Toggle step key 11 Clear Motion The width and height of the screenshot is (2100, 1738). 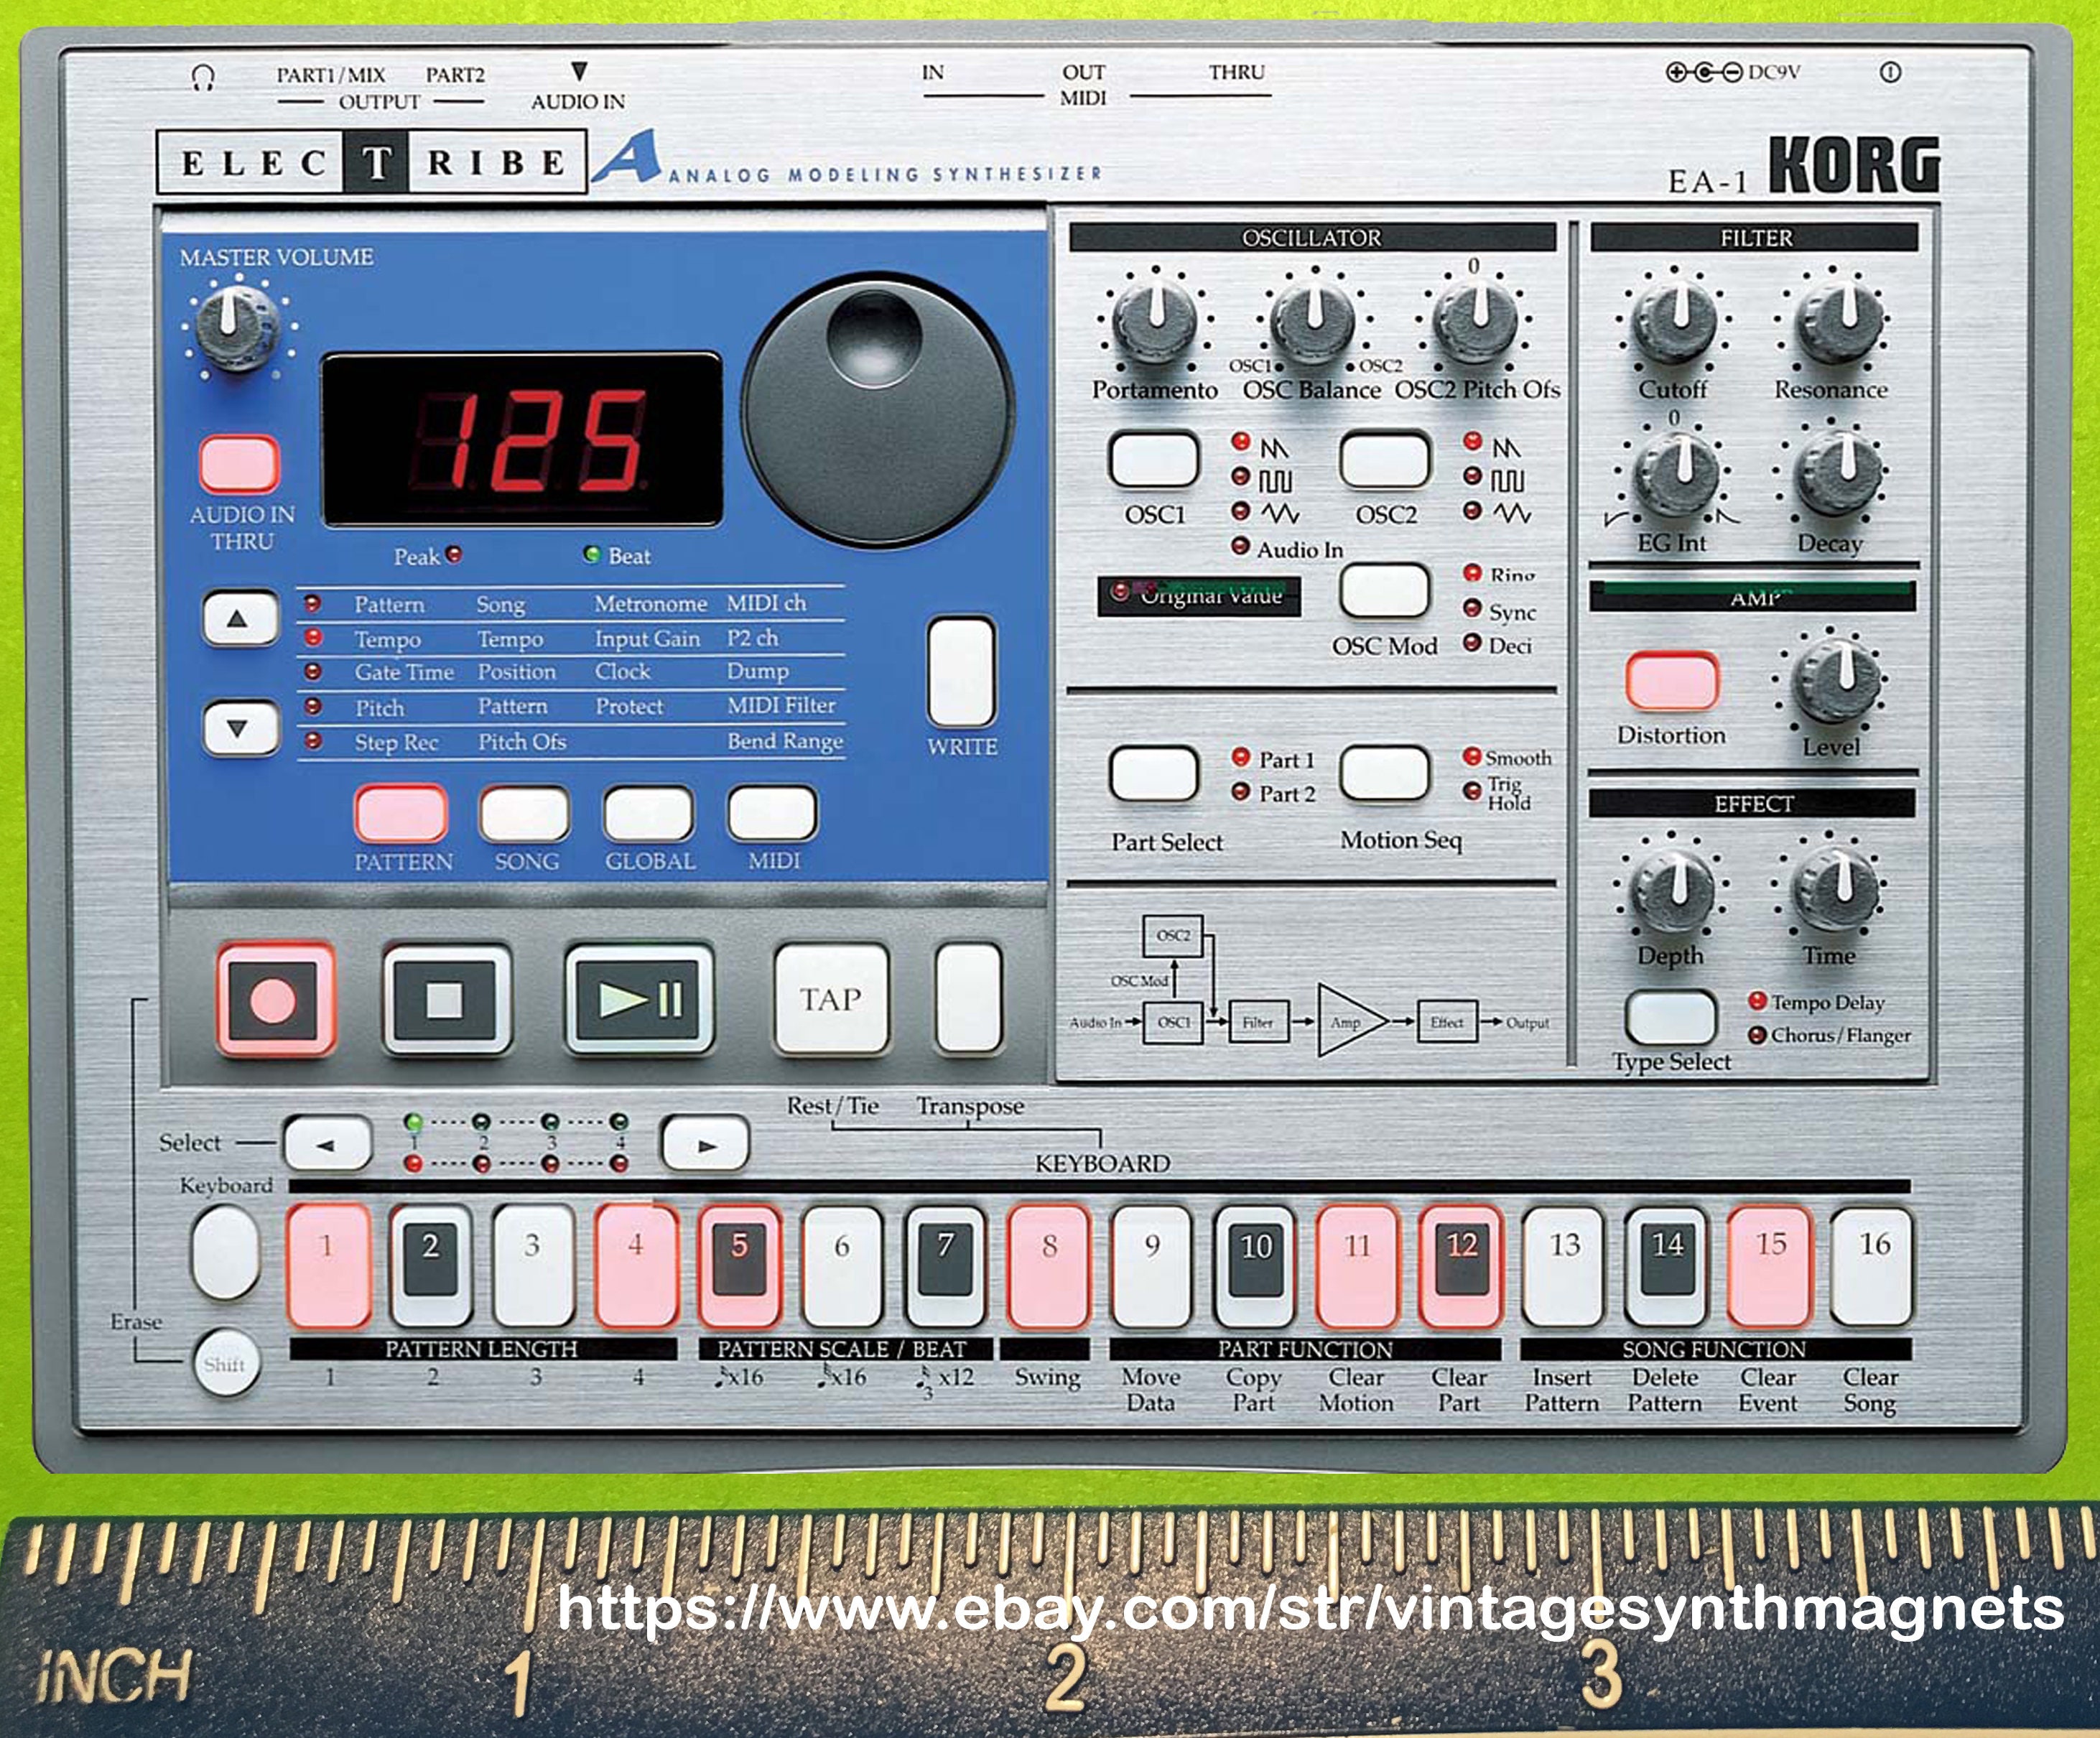(1358, 1266)
